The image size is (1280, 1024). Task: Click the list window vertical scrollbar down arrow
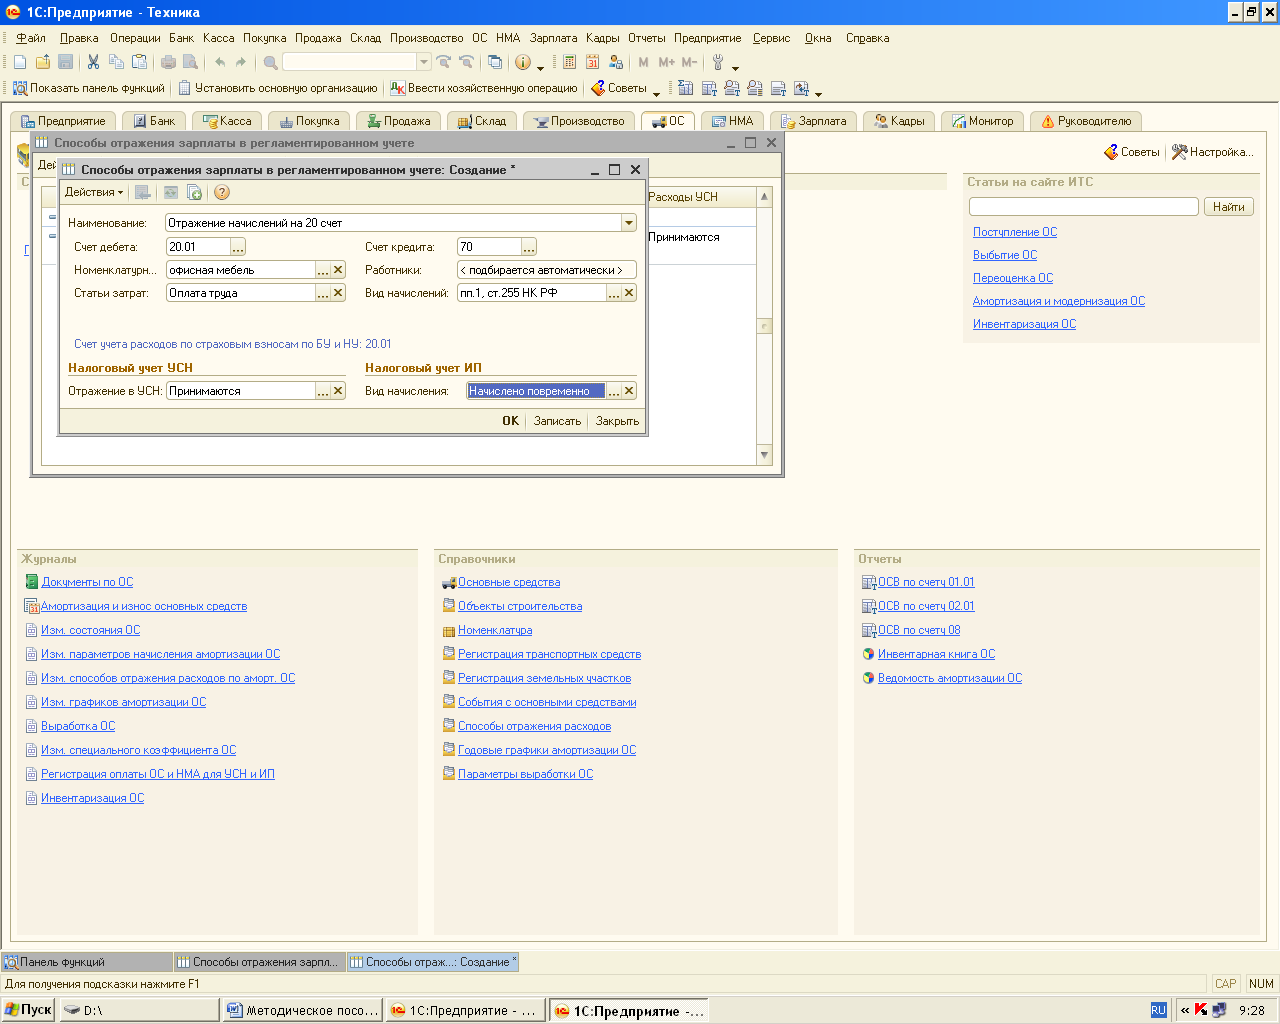[765, 455]
